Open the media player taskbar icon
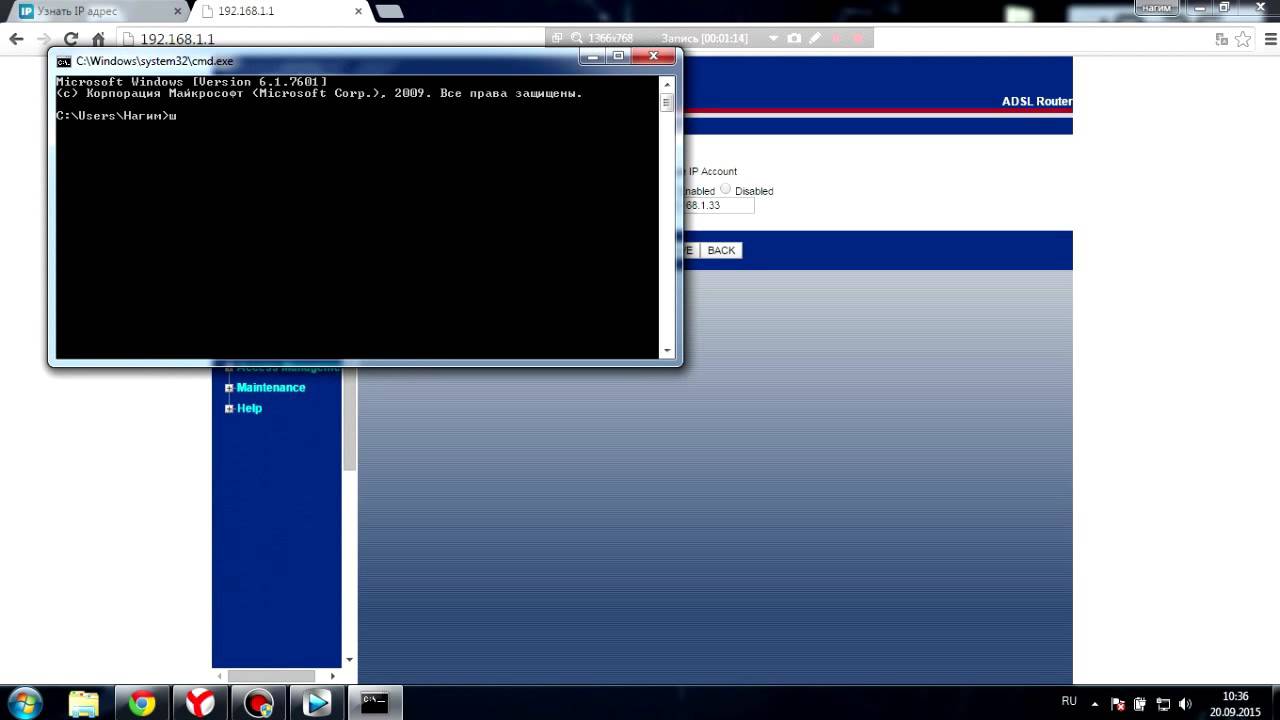Screen dimensions: 1280x720 click(x=316, y=703)
